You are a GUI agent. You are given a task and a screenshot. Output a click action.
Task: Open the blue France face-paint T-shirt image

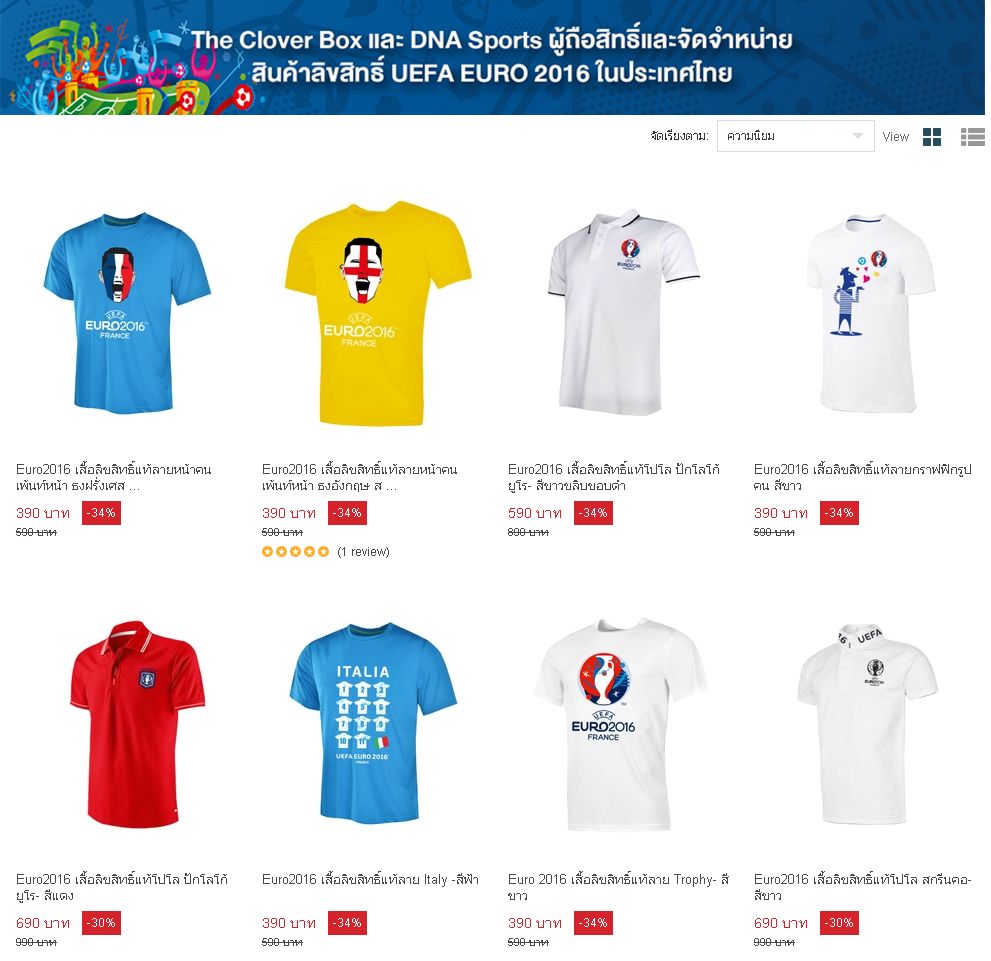[127, 313]
